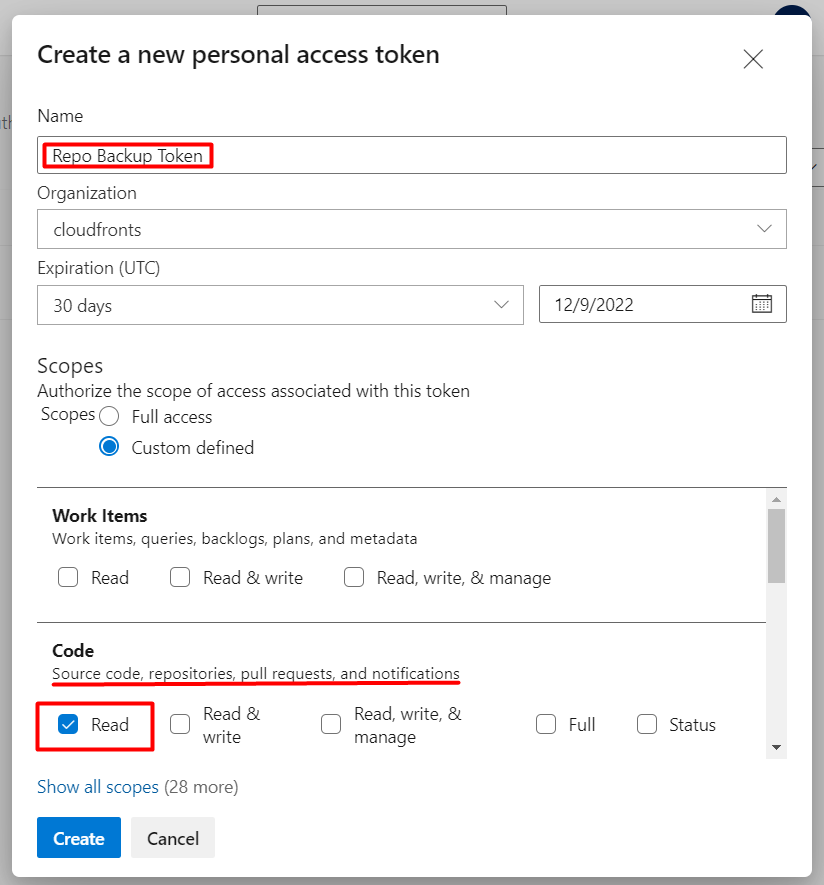
Task: Check Work Items Read checkbox
Action: [x=68, y=577]
